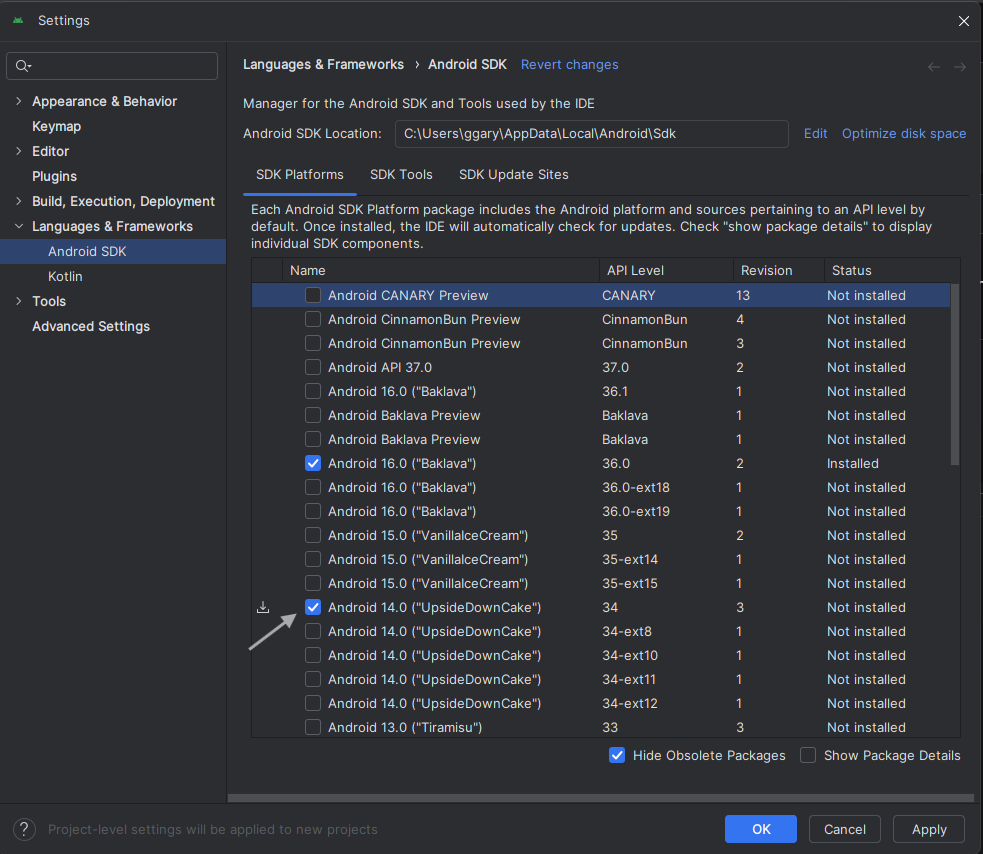Check Android CinnamonBun Preview revision 4 checkbox
Image resolution: width=983 pixels, height=854 pixels.
(313, 319)
